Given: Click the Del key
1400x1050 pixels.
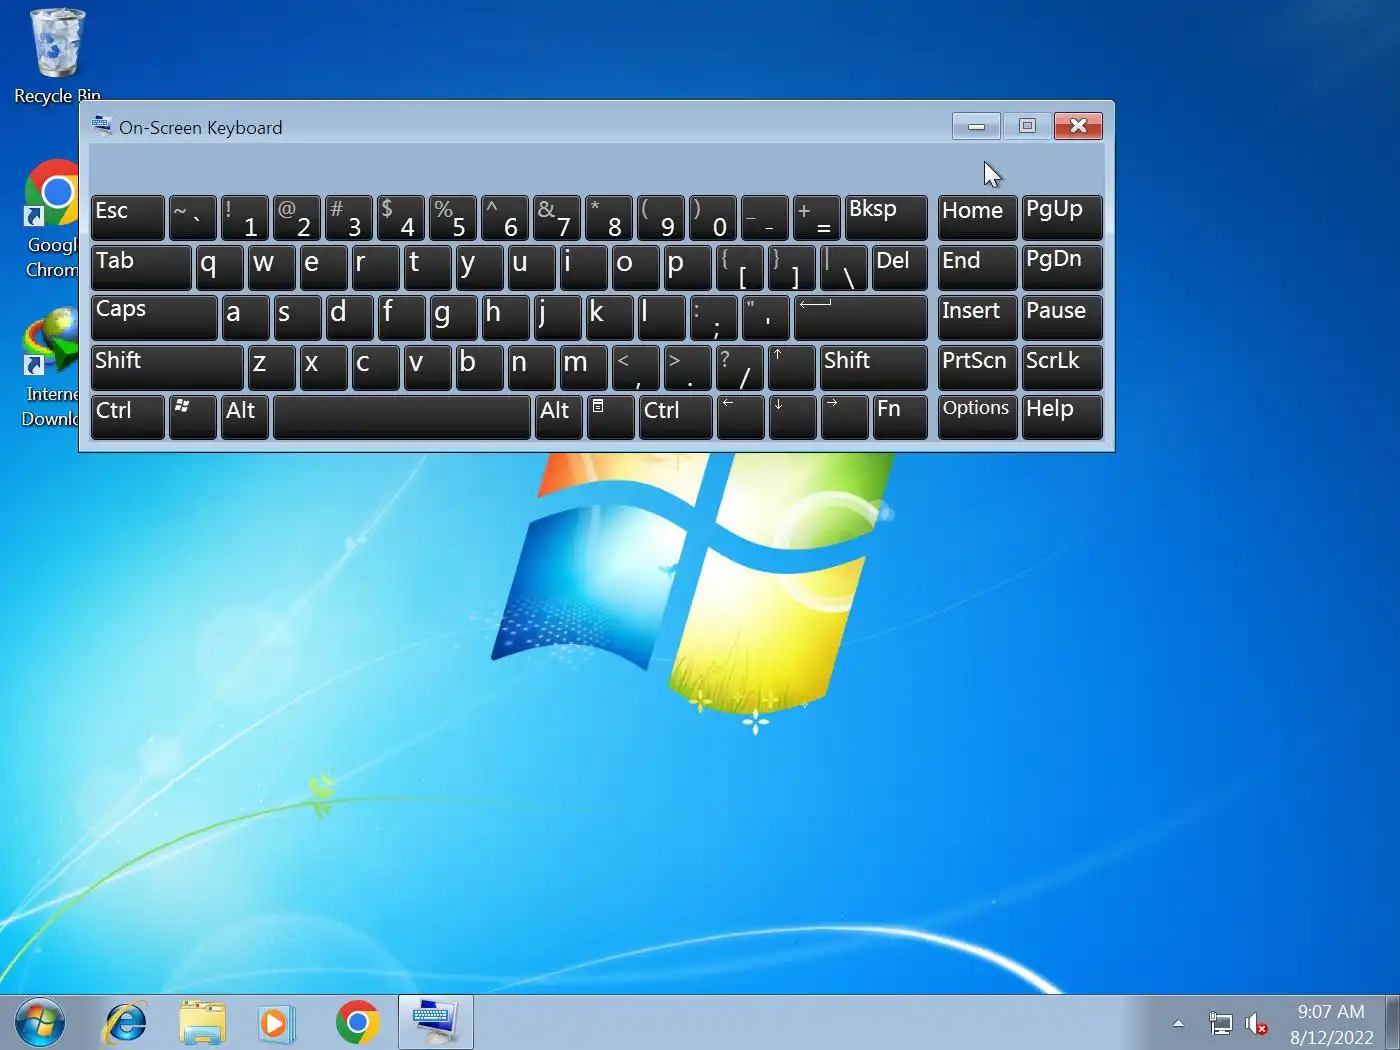Looking at the screenshot, I should (x=899, y=267).
